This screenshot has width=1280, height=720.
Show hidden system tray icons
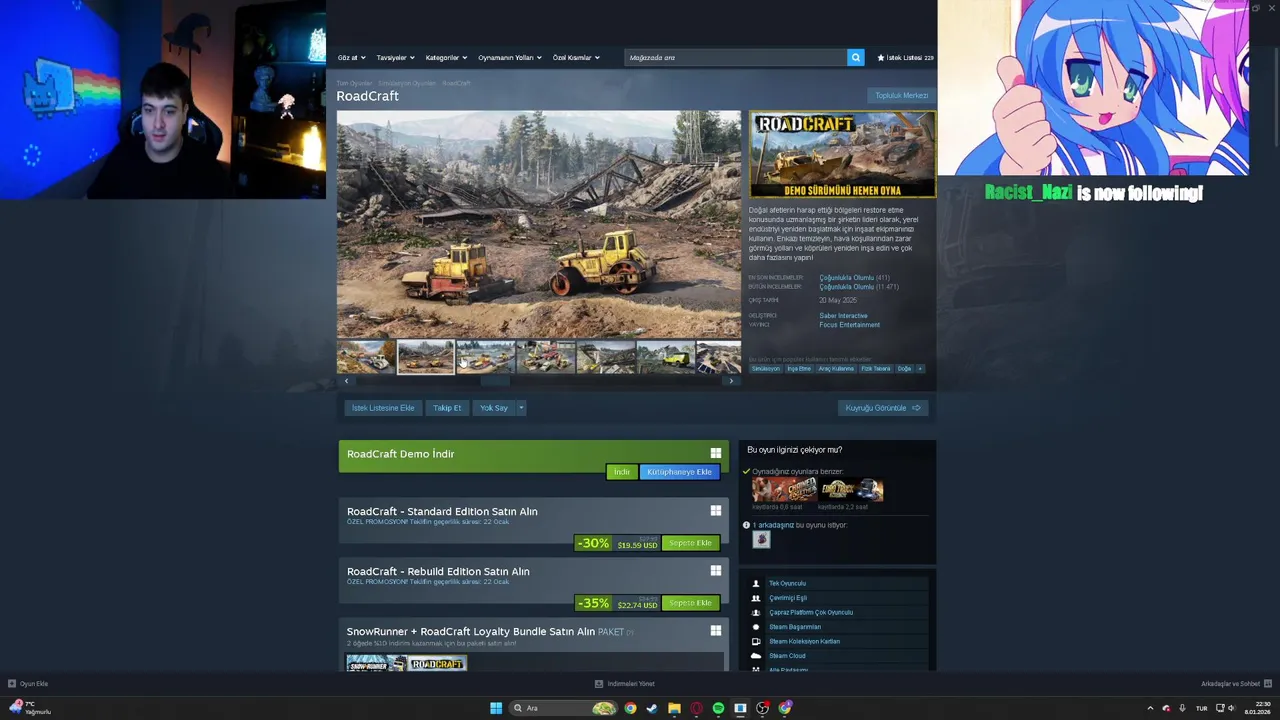click(x=1150, y=708)
